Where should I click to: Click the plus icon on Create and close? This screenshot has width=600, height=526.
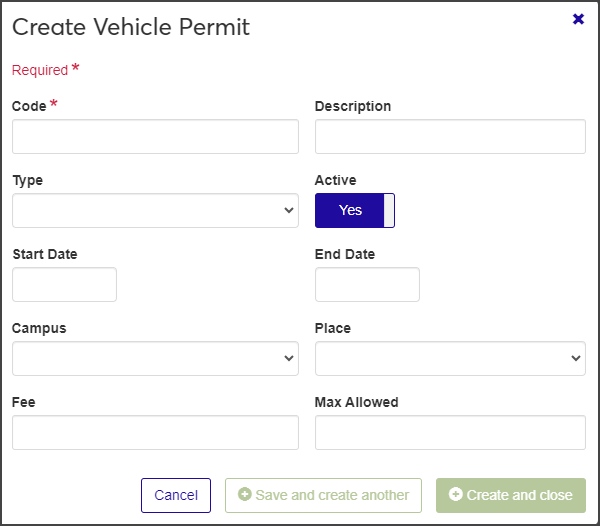point(456,495)
